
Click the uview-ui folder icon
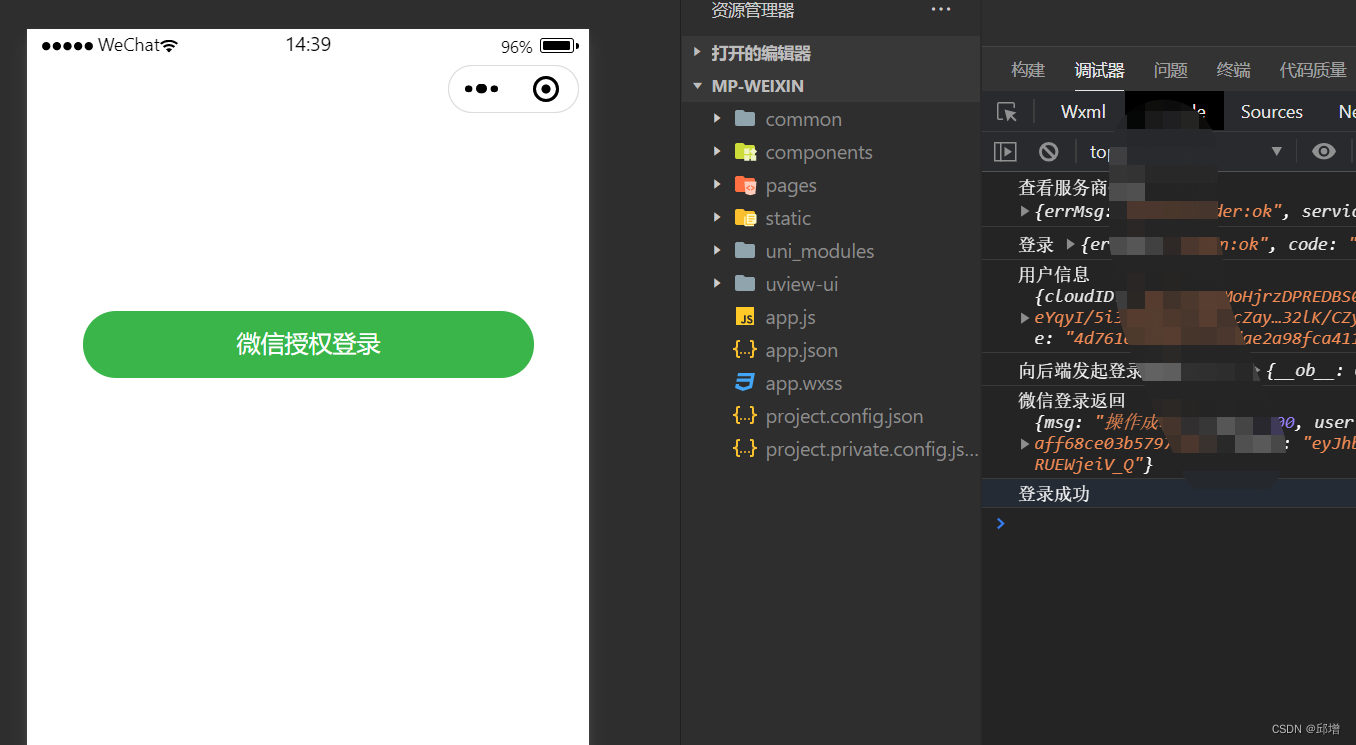[x=745, y=284]
